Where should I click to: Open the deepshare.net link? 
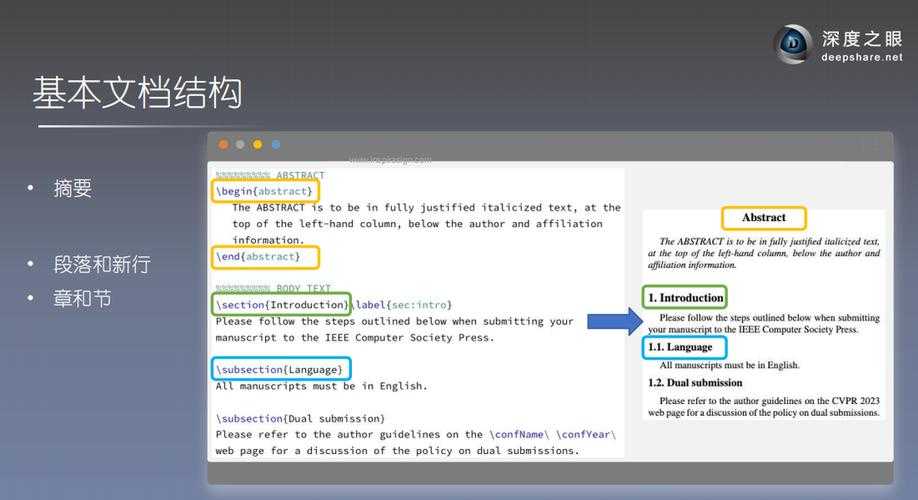(x=861, y=59)
